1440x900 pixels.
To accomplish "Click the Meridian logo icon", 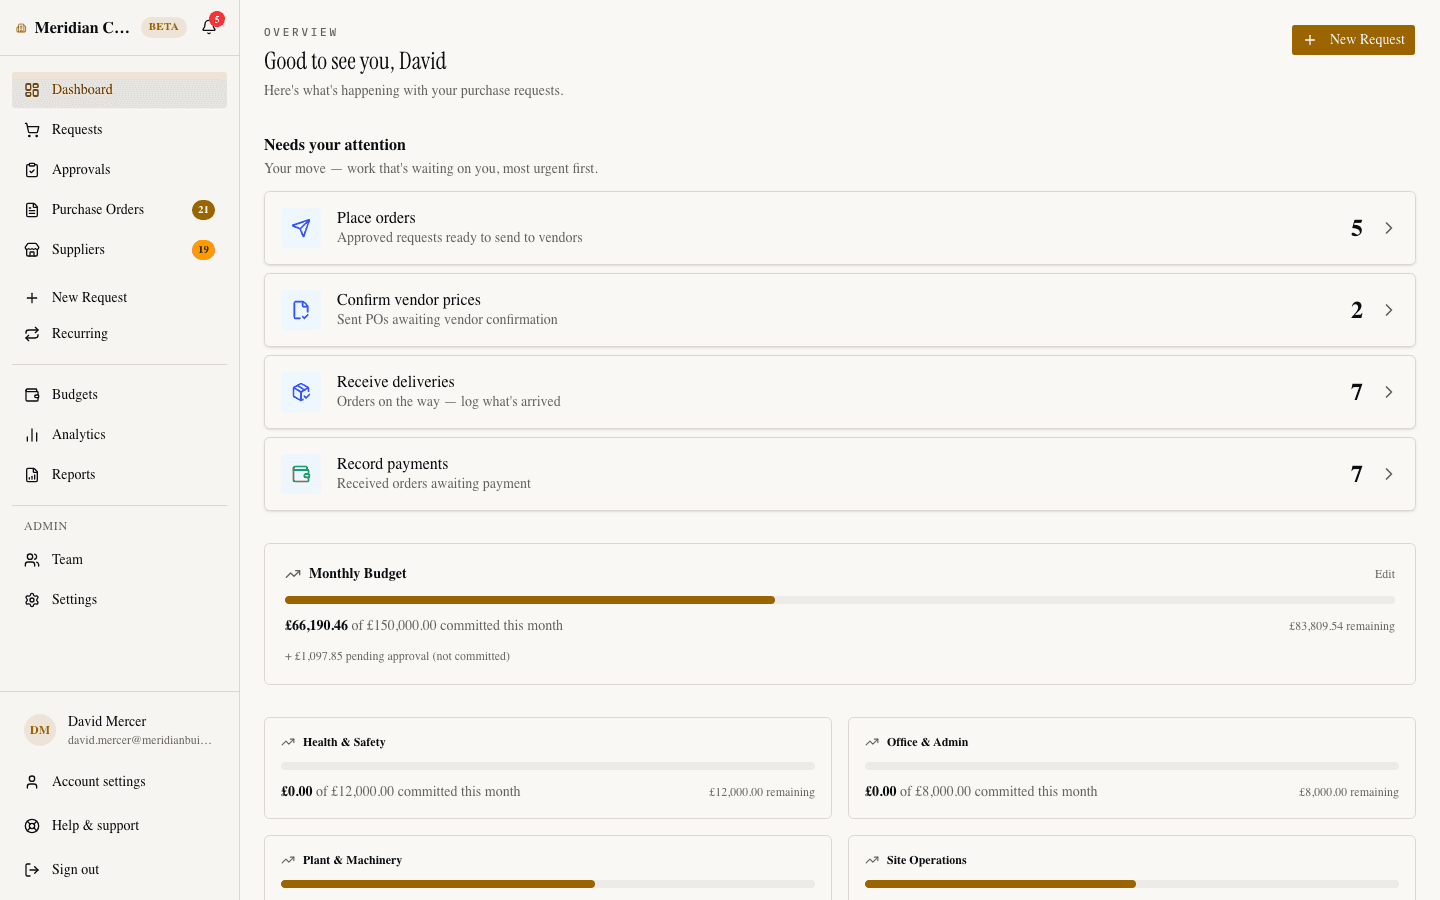I will pyautogui.click(x=21, y=28).
